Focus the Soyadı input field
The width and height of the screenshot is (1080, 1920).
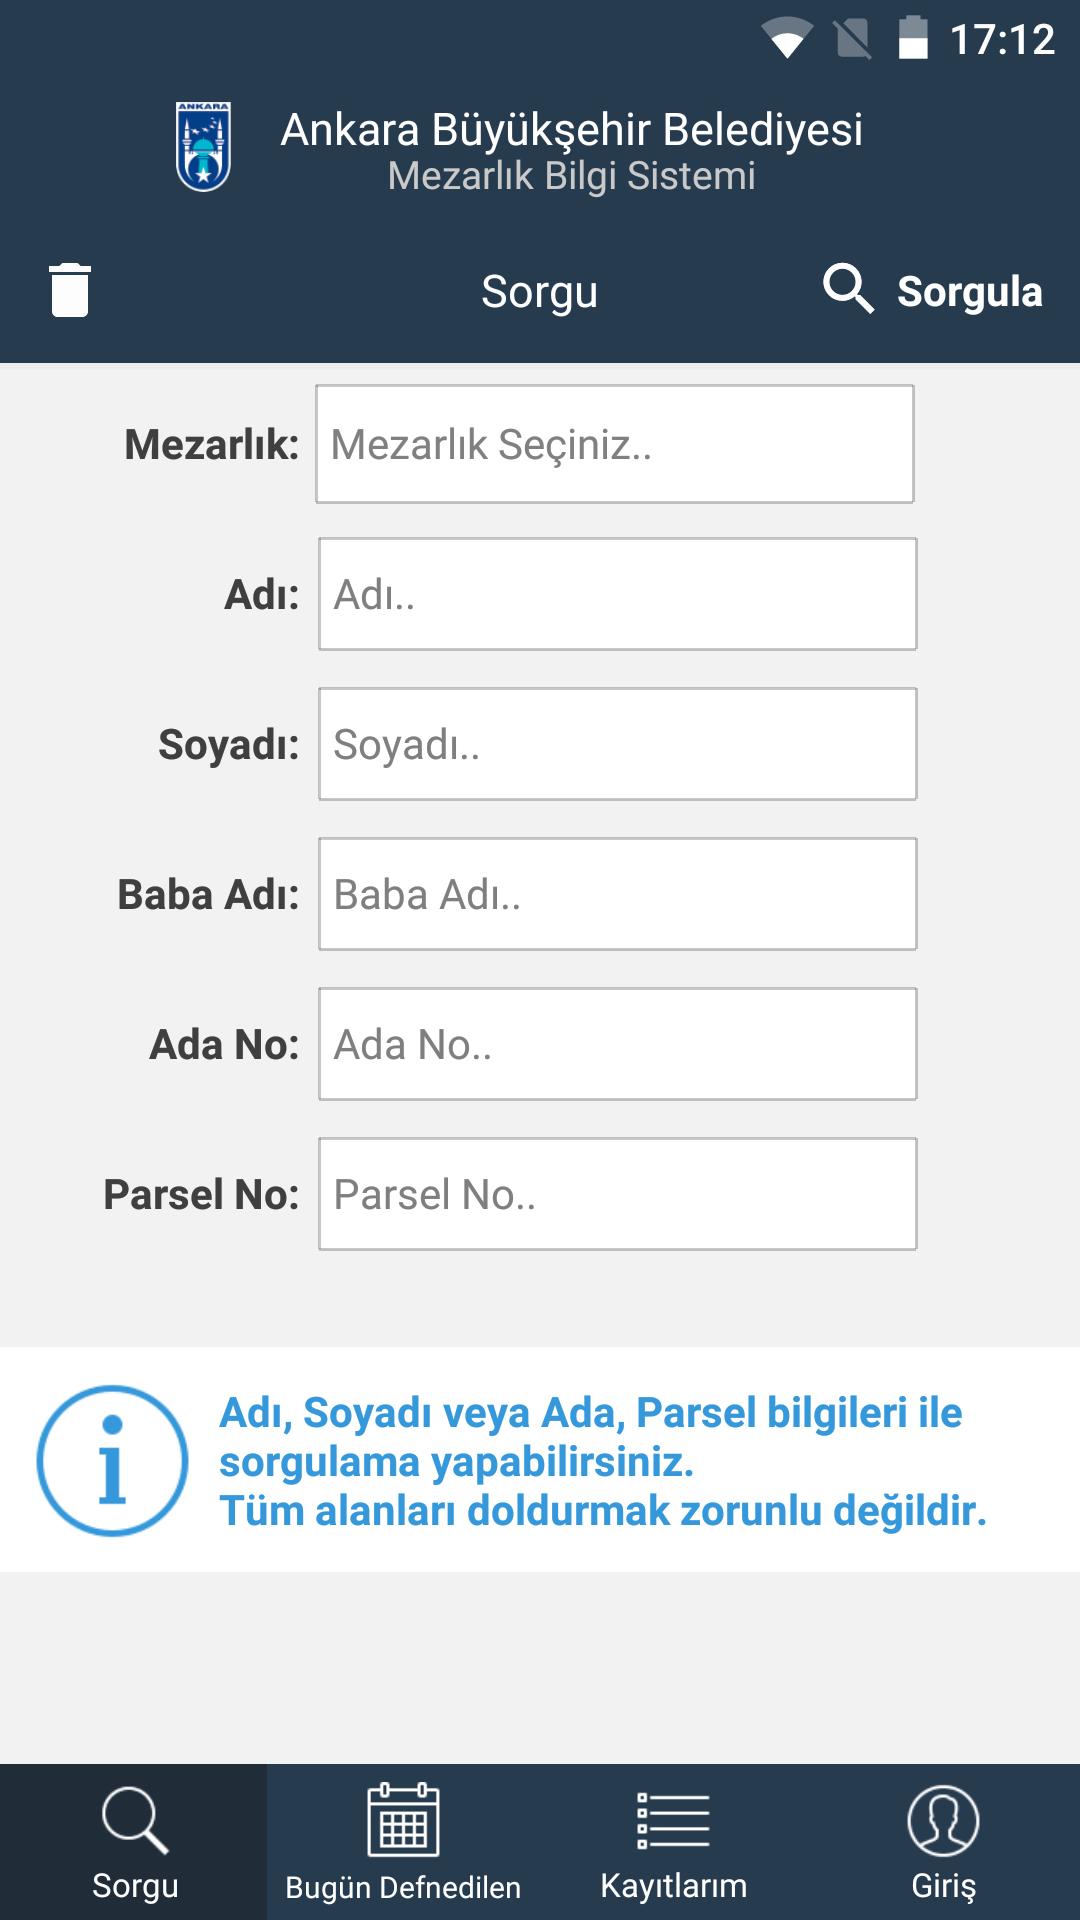618,744
